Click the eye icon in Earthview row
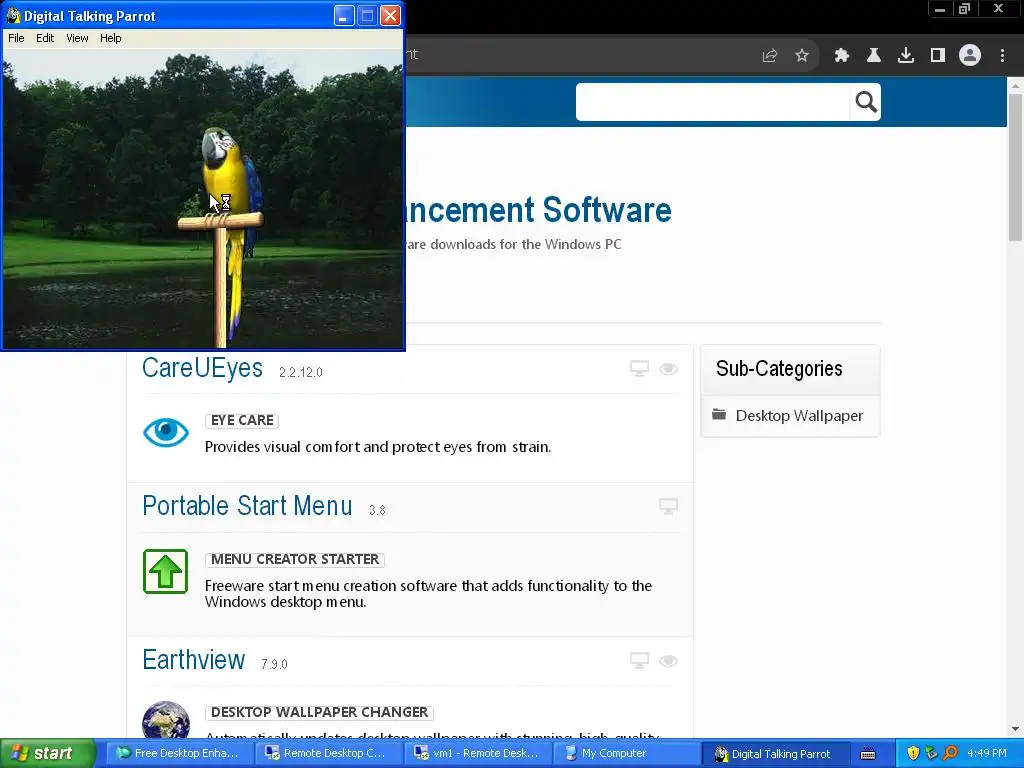This screenshot has width=1024, height=768. pyautogui.click(x=668, y=661)
